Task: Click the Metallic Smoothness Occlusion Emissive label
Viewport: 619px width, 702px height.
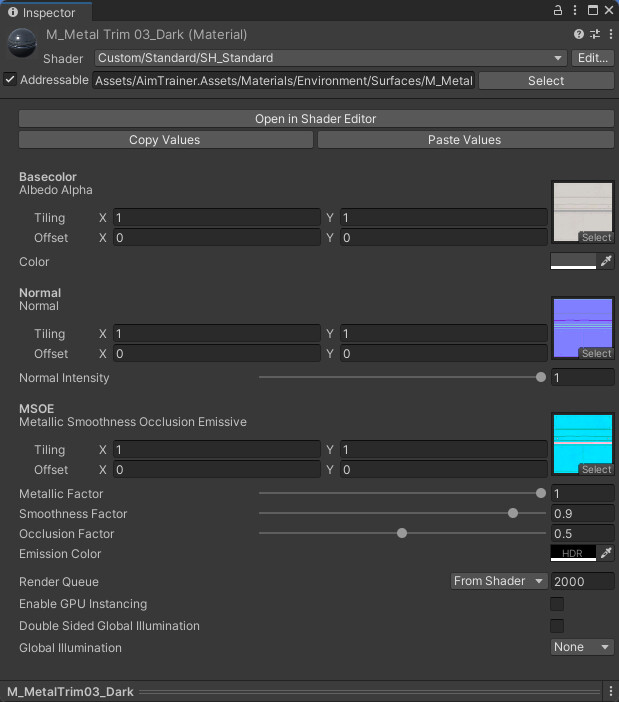Action: point(133,422)
